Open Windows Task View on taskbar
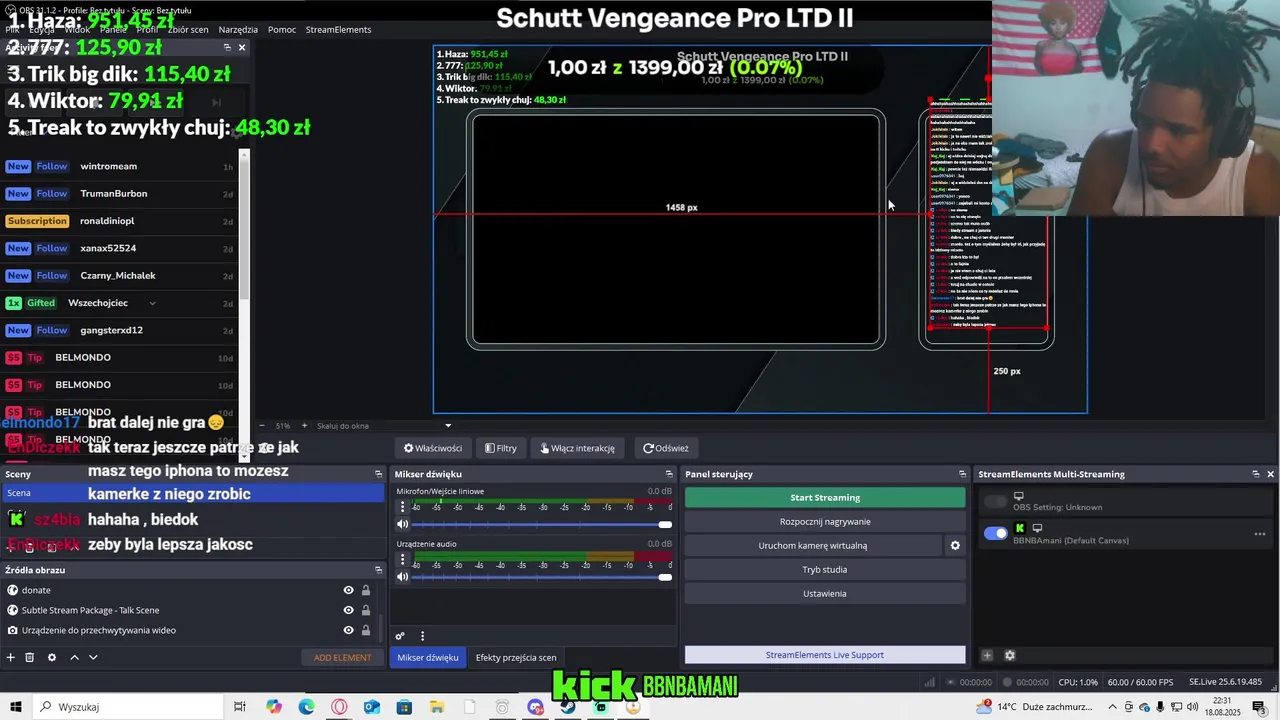Viewport: 1280px width, 720px height. pos(240,707)
